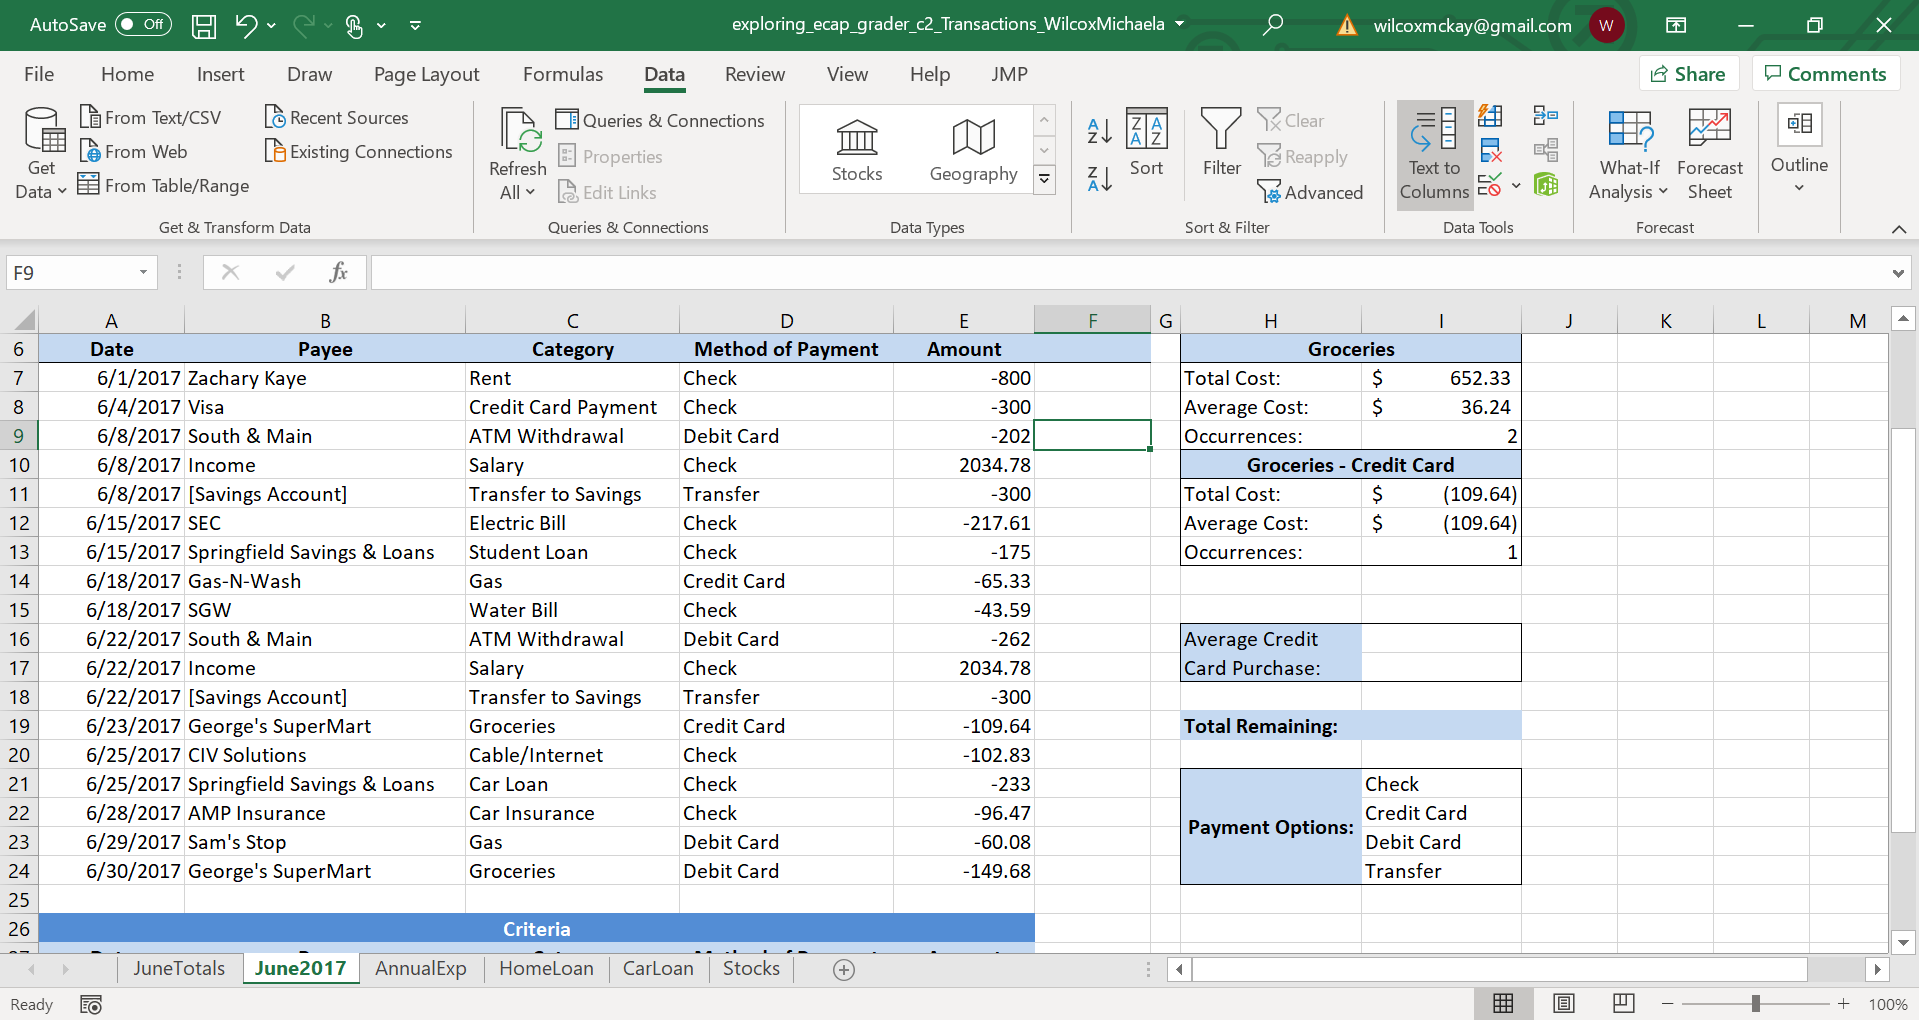1919x1020 pixels.
Task: Switch to the AnnualExp sheet tab
Action: coord(420,968)
